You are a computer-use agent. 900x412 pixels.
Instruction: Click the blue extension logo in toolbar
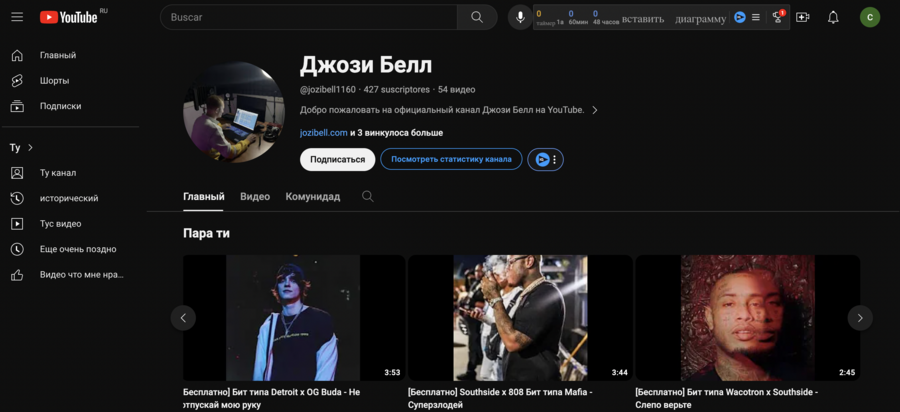pos(740,18)
